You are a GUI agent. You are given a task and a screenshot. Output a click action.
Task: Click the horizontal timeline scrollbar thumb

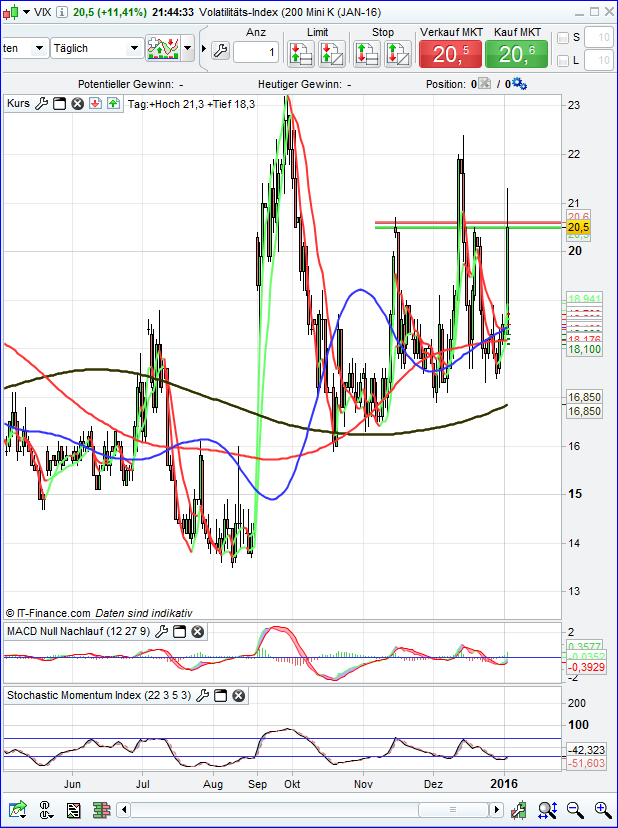click(x=453, y=809)
